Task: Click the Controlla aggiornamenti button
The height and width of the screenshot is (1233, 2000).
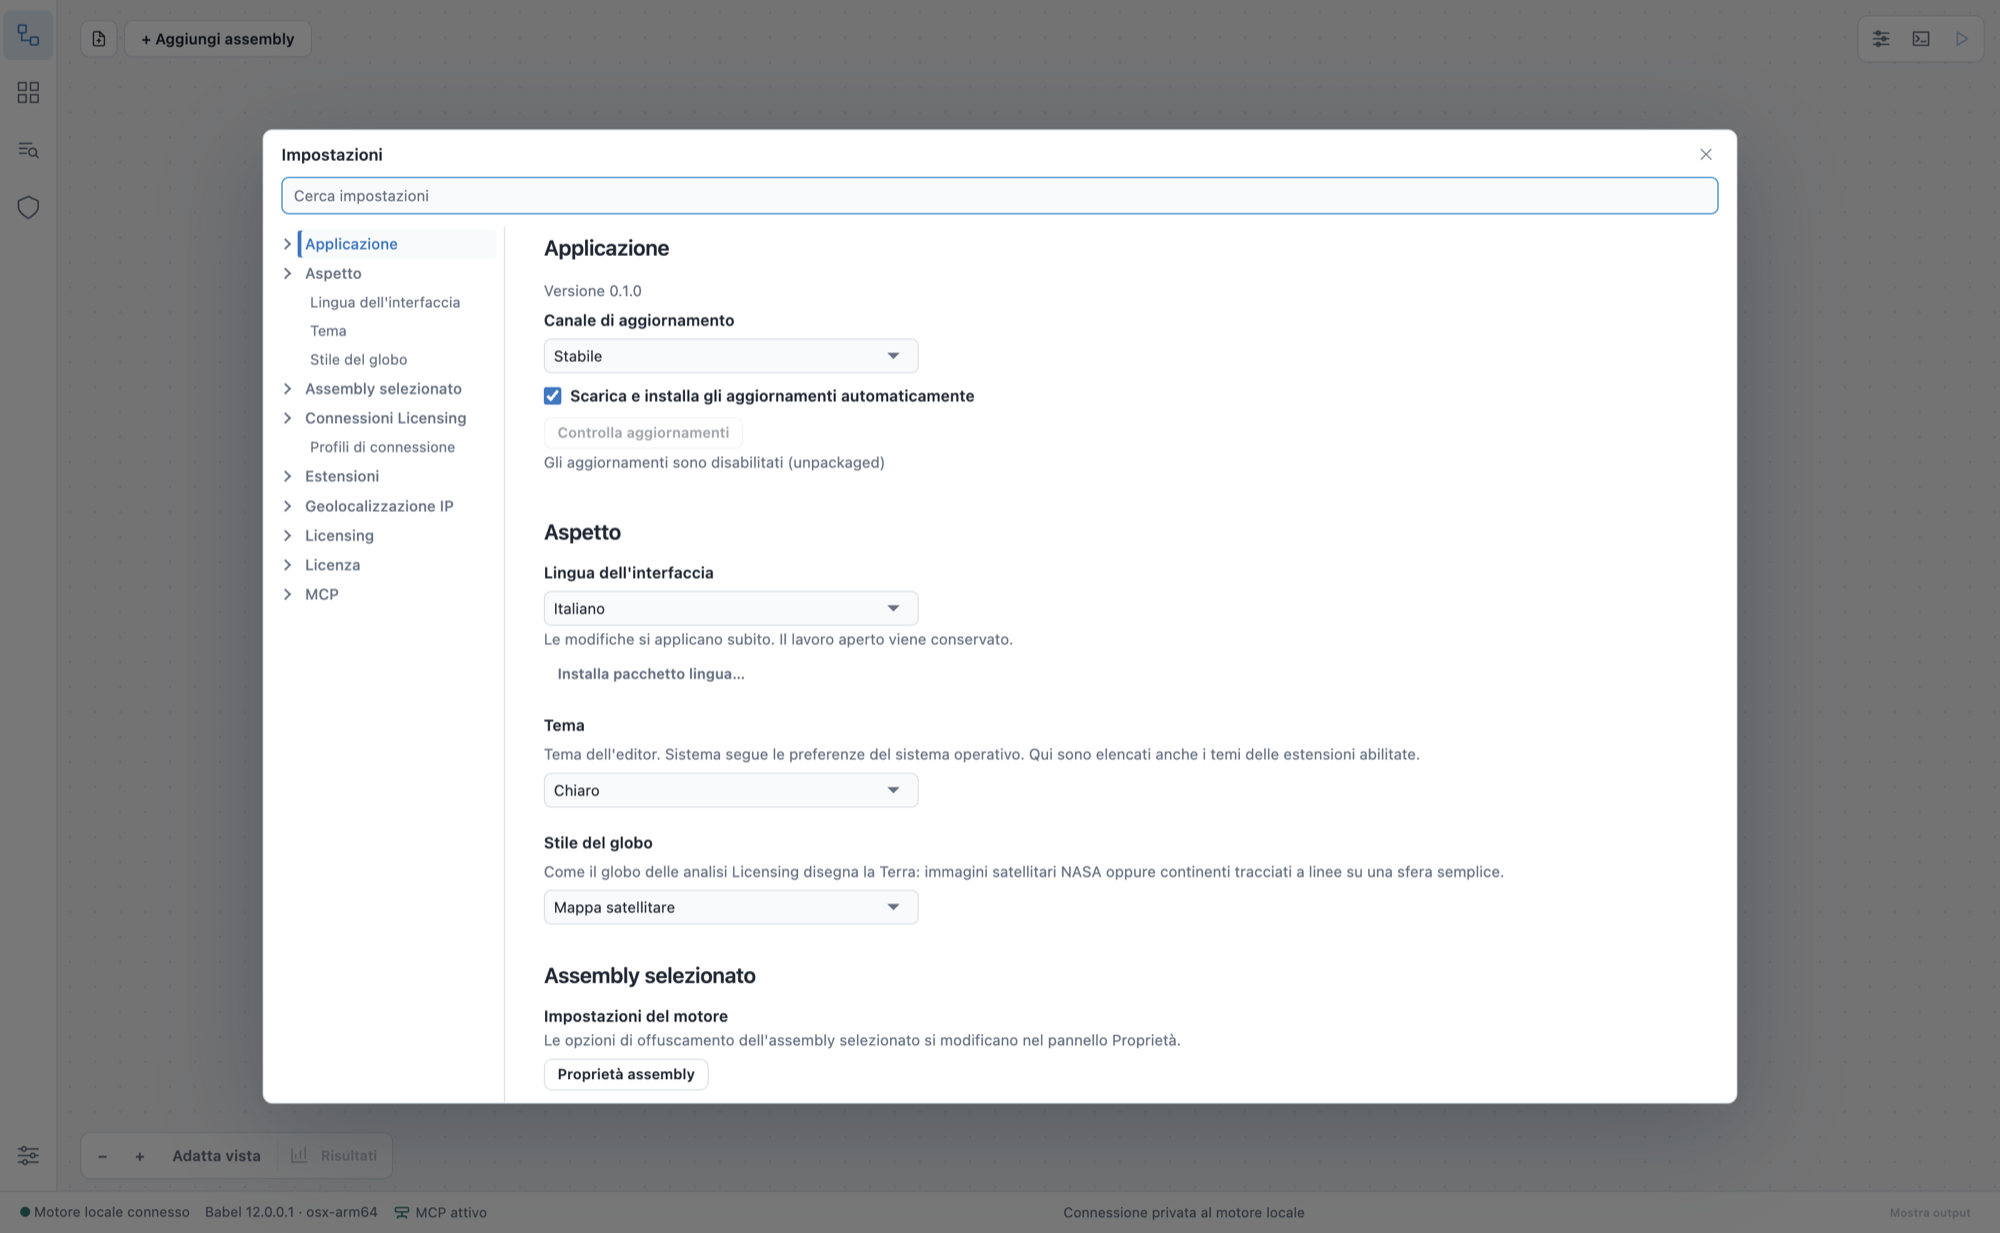Action: [643, 432]
